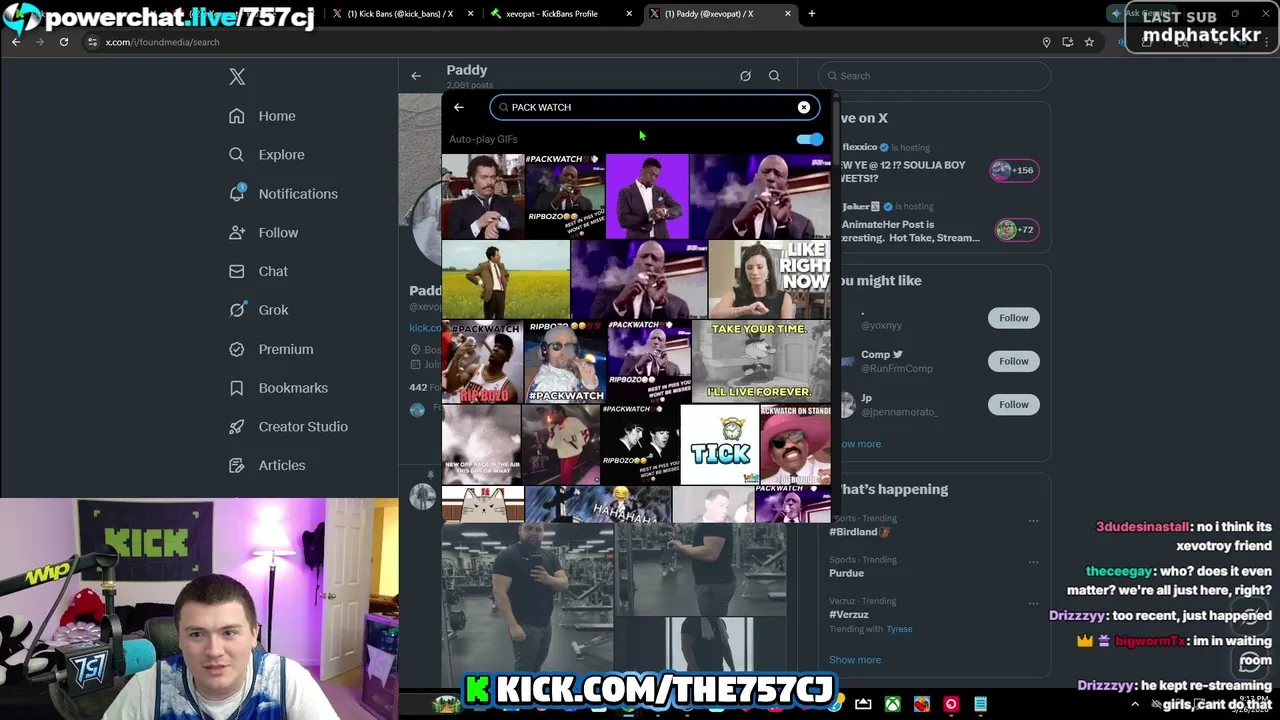The height and width of the screenshot is (720, 1280).
Task: Click Show more under What's happening
Action: (x=855, y=660)
